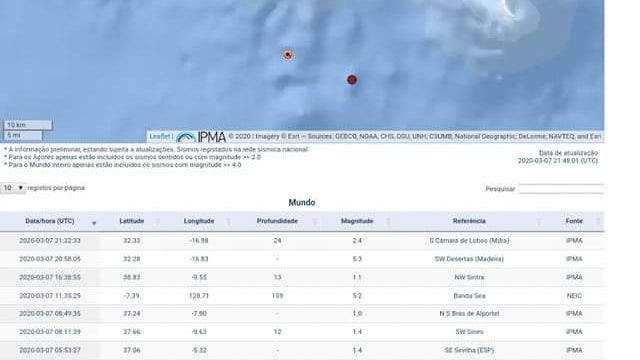Screen dimensions: 640x360
Task: Click the IPMA logo in map attribution
Action: tap(201, 137)
